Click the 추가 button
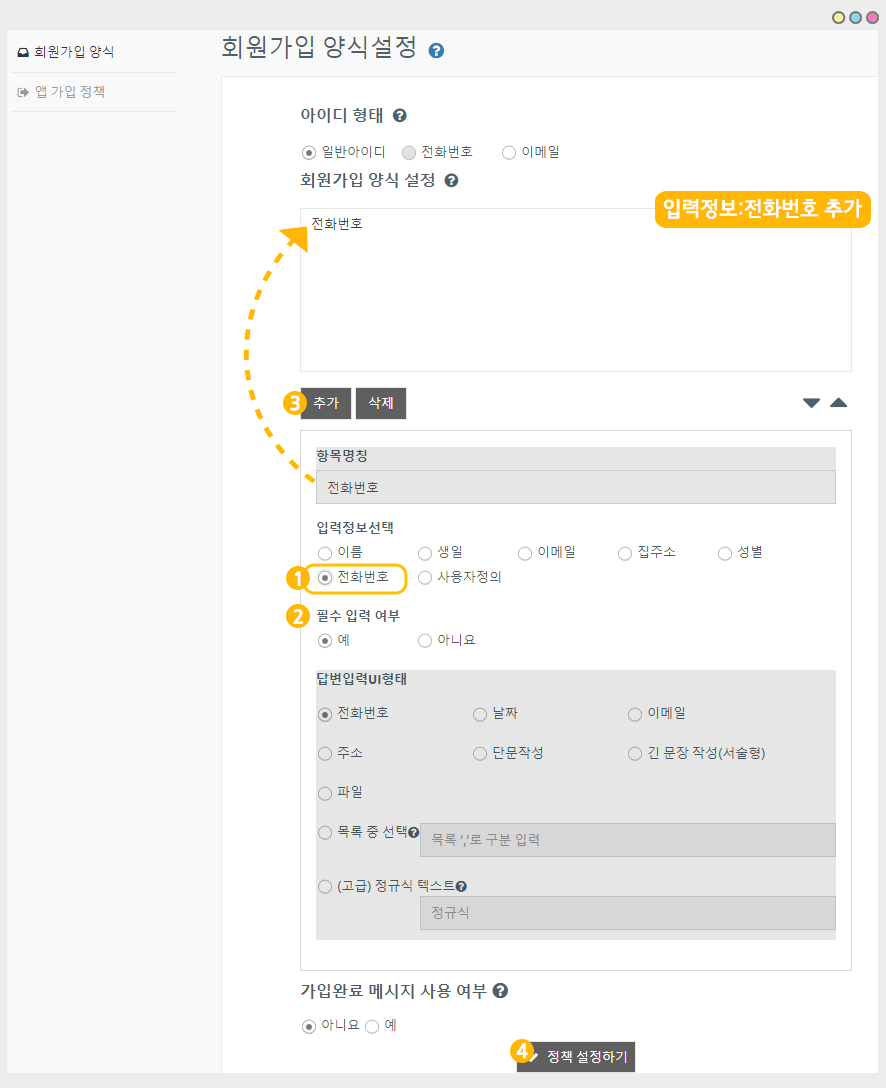The image size is (886, 1088). pos(326,403)
